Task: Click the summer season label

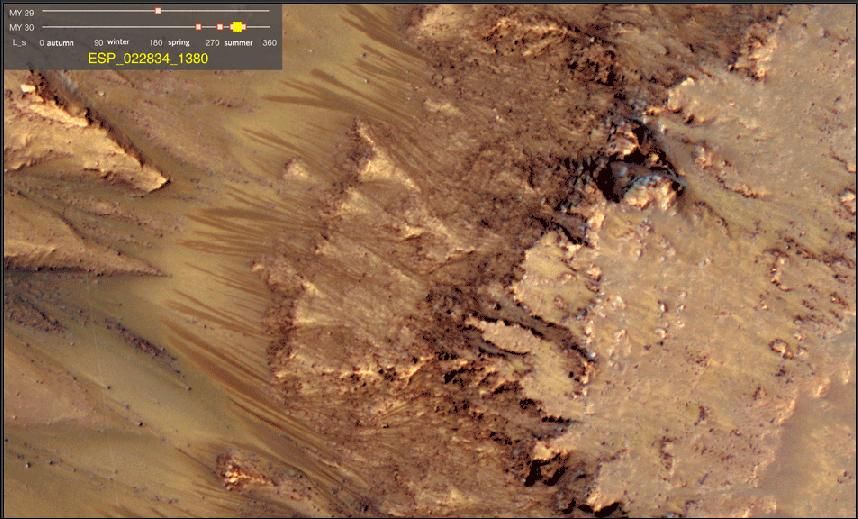Action: click(238, 44)
